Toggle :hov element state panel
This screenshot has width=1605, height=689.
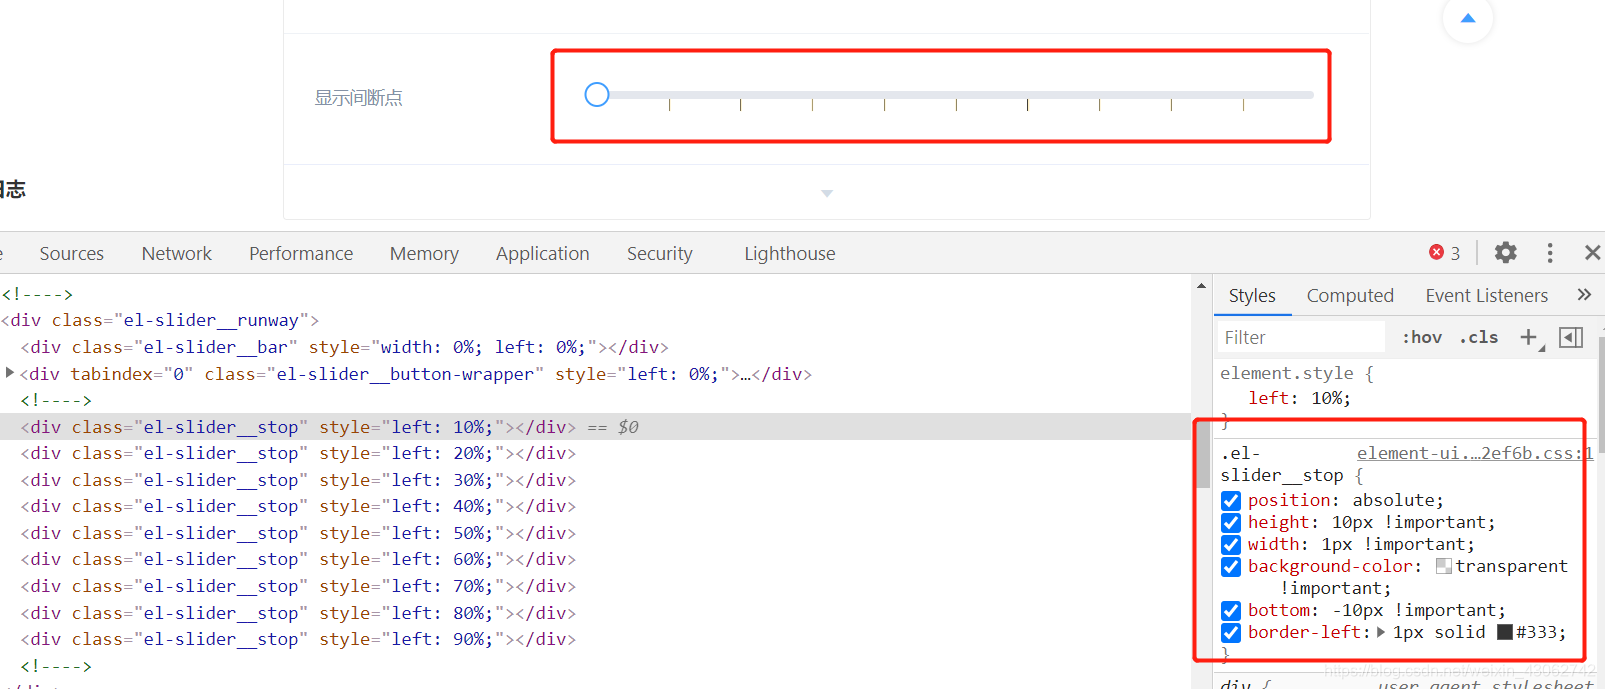click(1422, 338)
